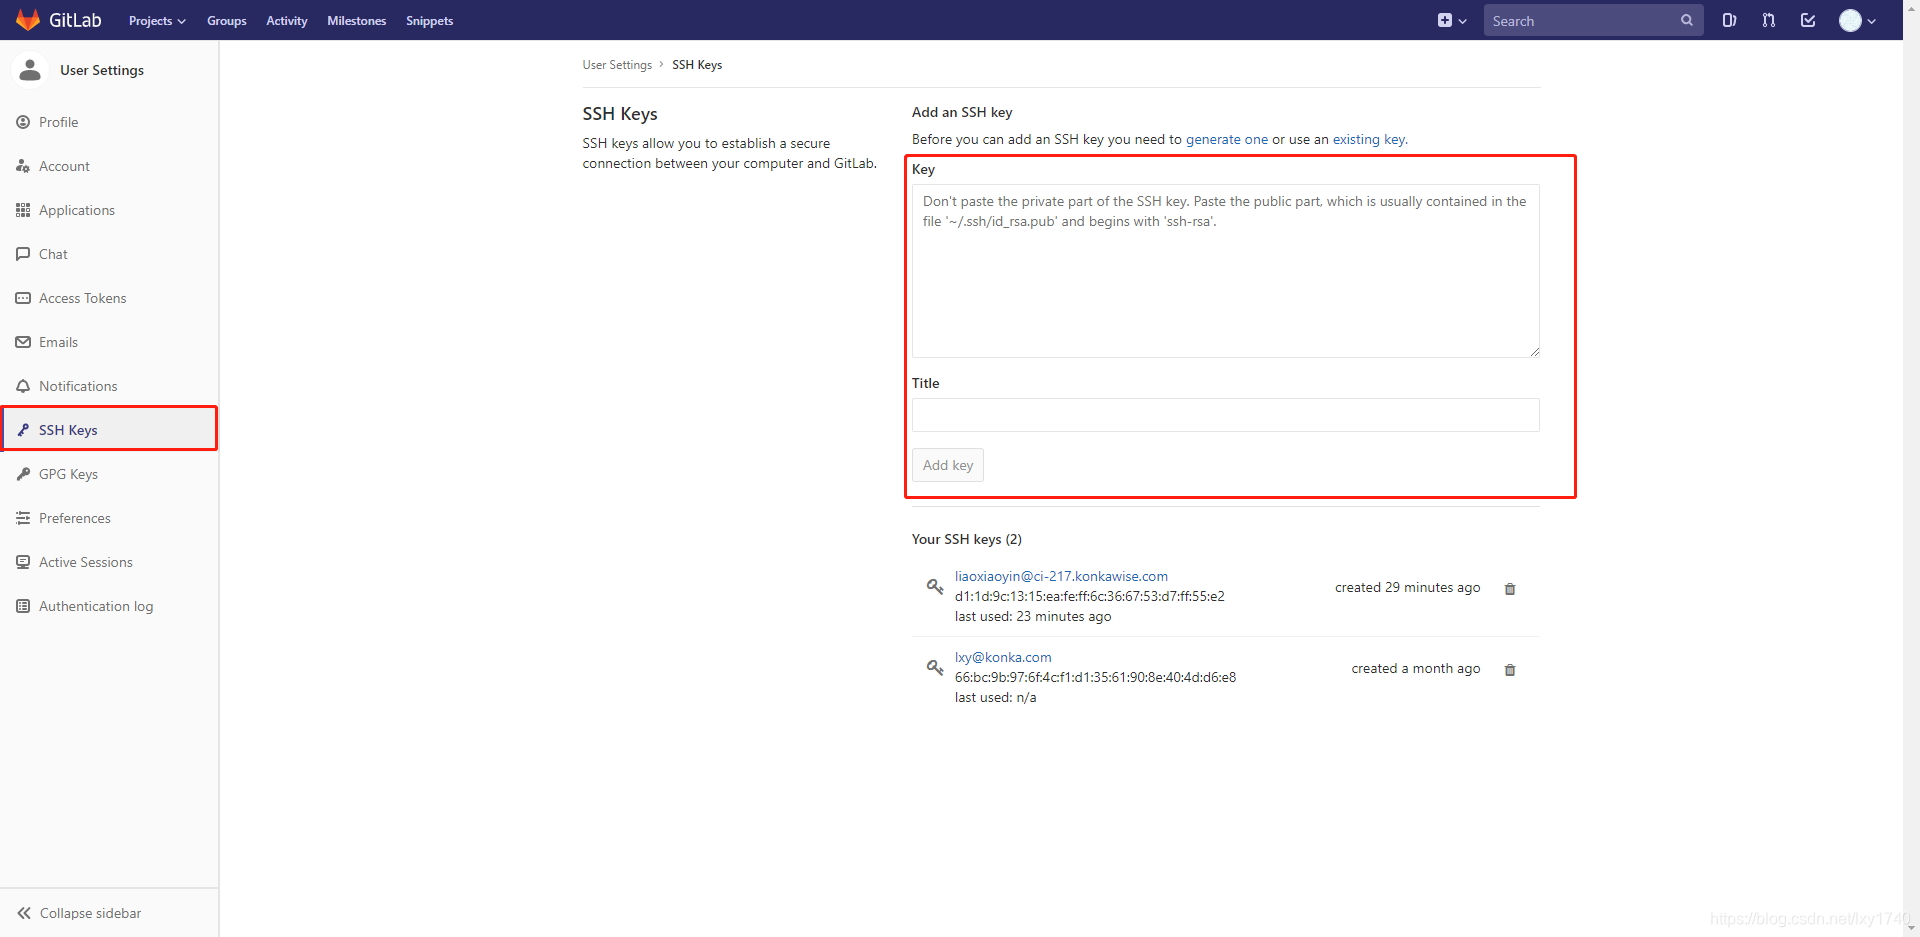Open the todos checkmark icon
This screenshot has height=937, width=1920.
pos(1808,20)
